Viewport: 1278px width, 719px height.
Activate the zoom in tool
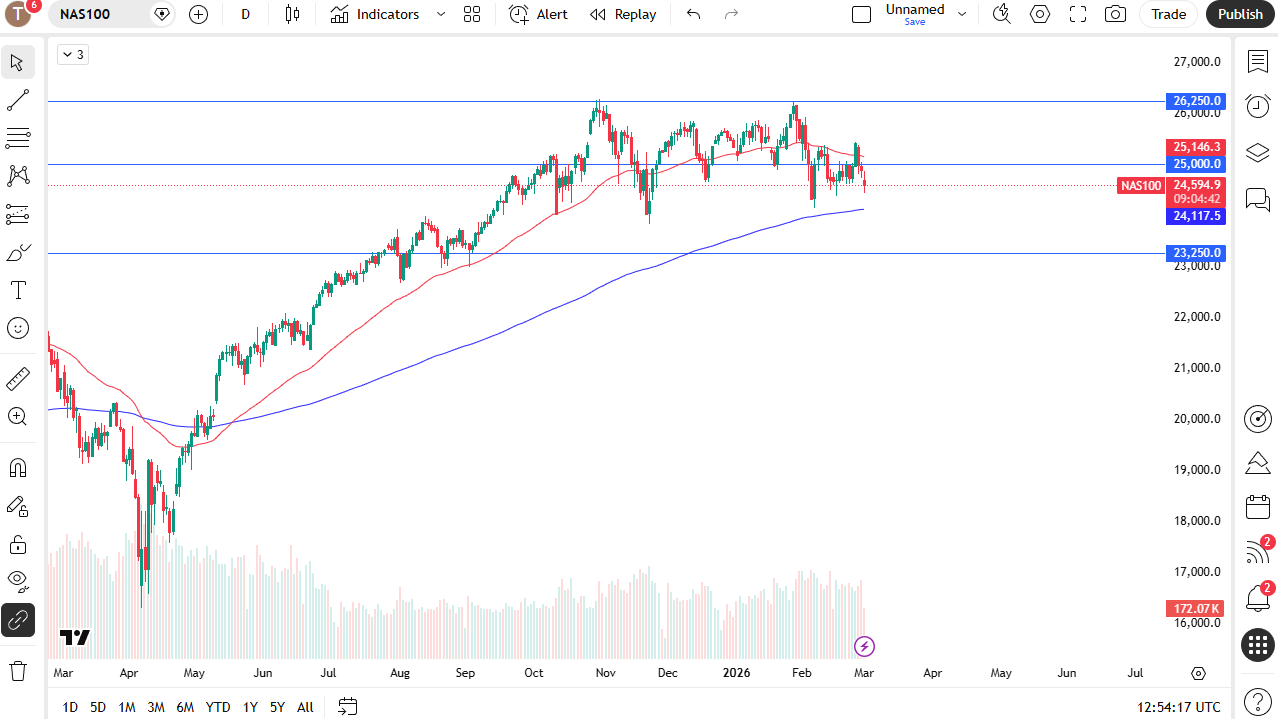[18, 417]
